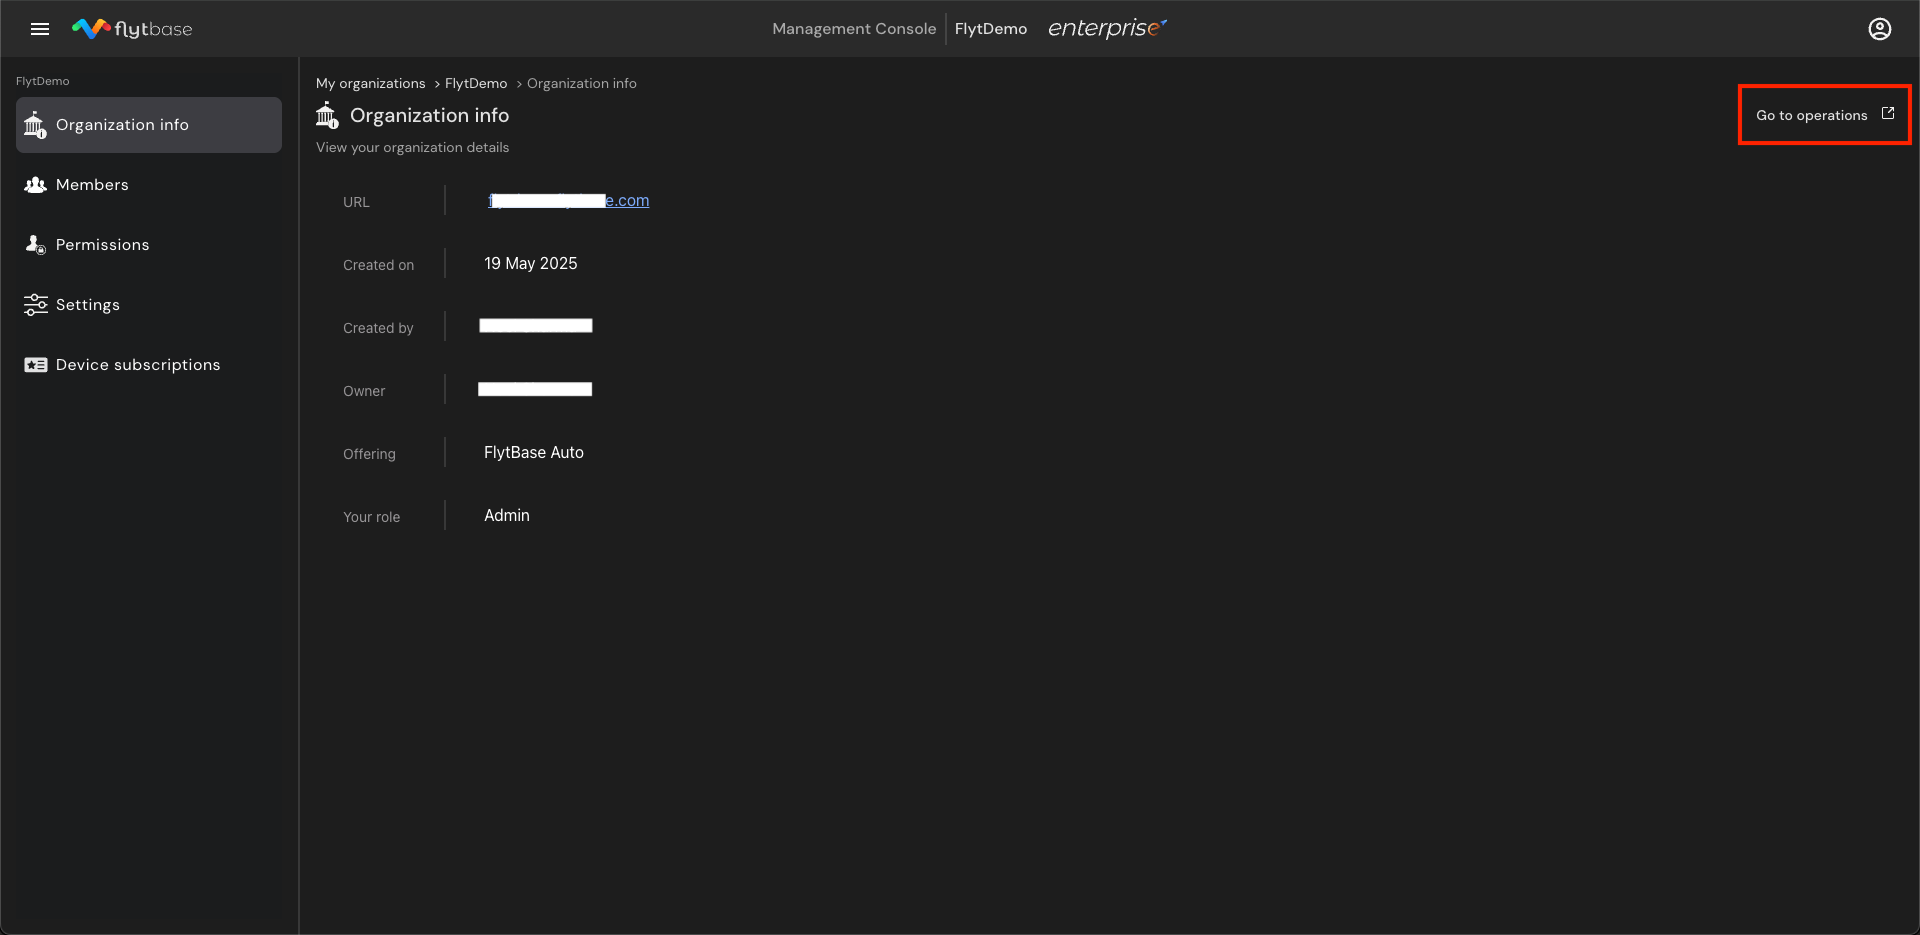Click the Settings sliders icon

pyautogui.click(x=35, y=305)
